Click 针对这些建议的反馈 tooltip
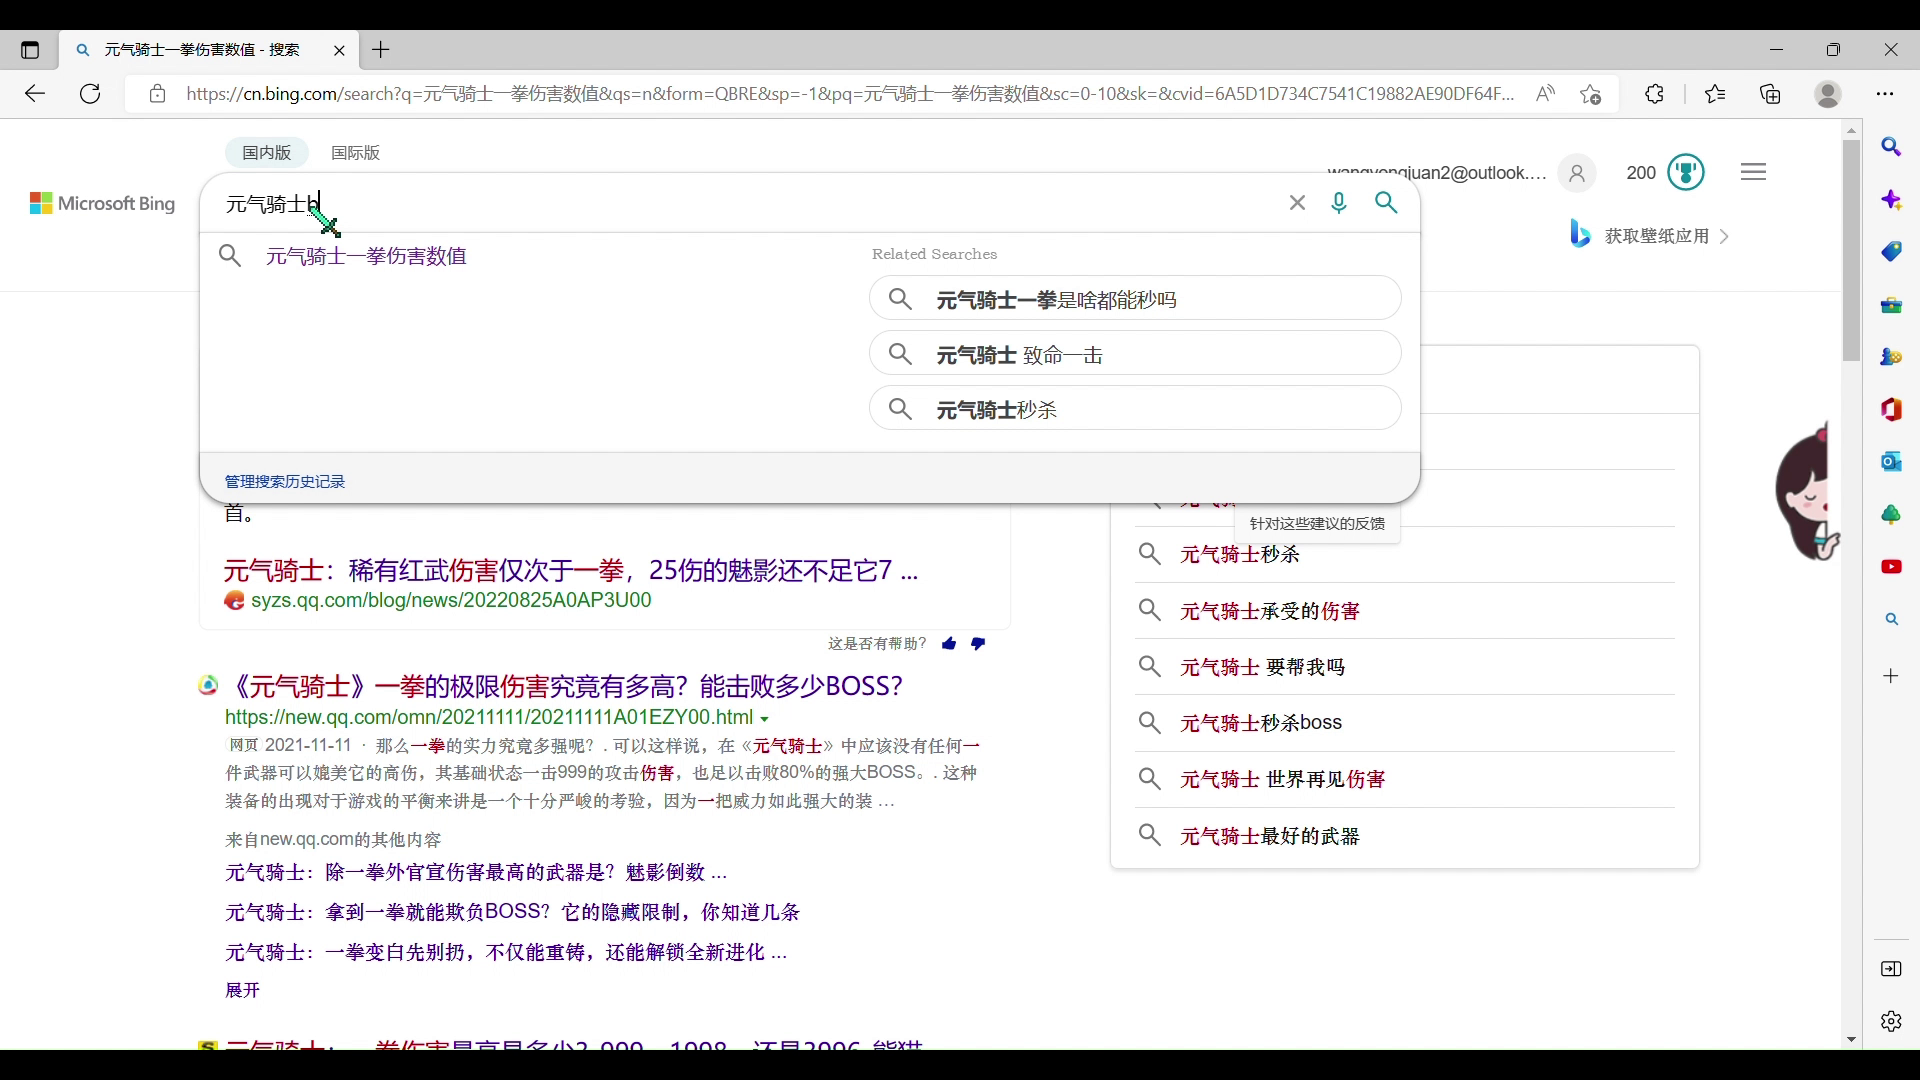This screenshot has height=1080, width=1920. [x=1317, y=524]
